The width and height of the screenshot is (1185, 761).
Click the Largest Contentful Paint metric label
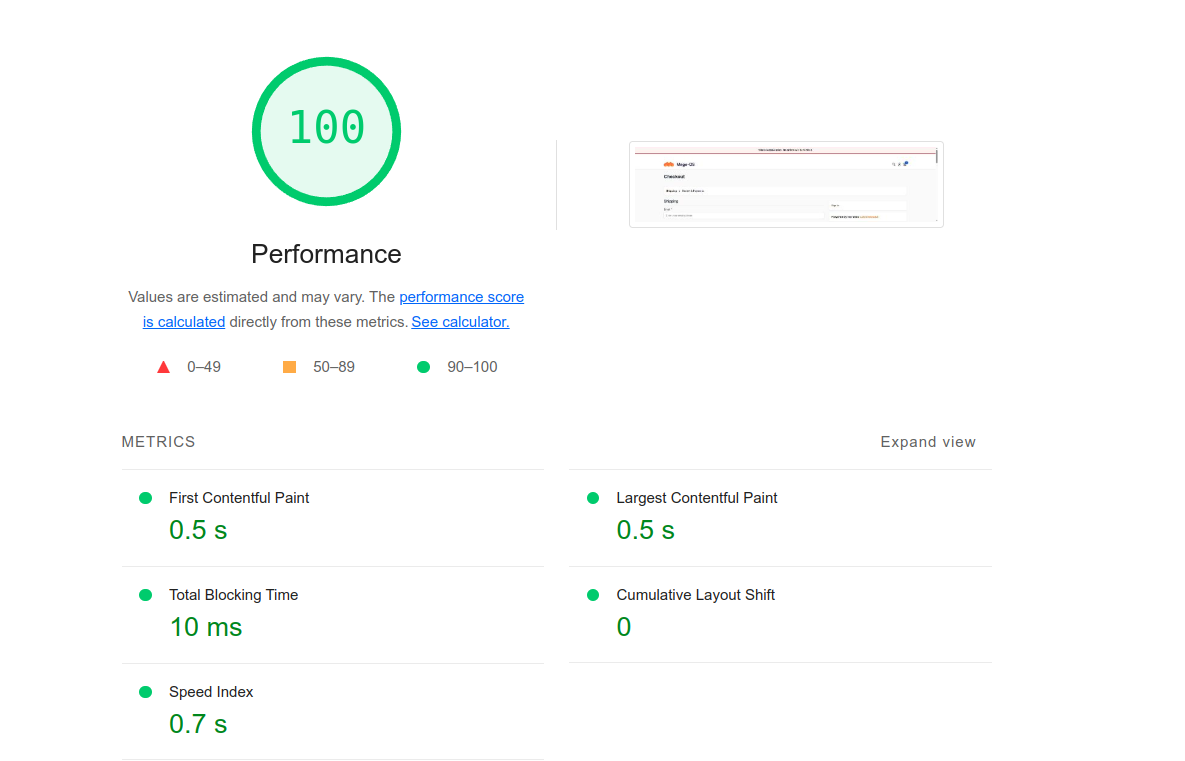(x=697, y=498)
